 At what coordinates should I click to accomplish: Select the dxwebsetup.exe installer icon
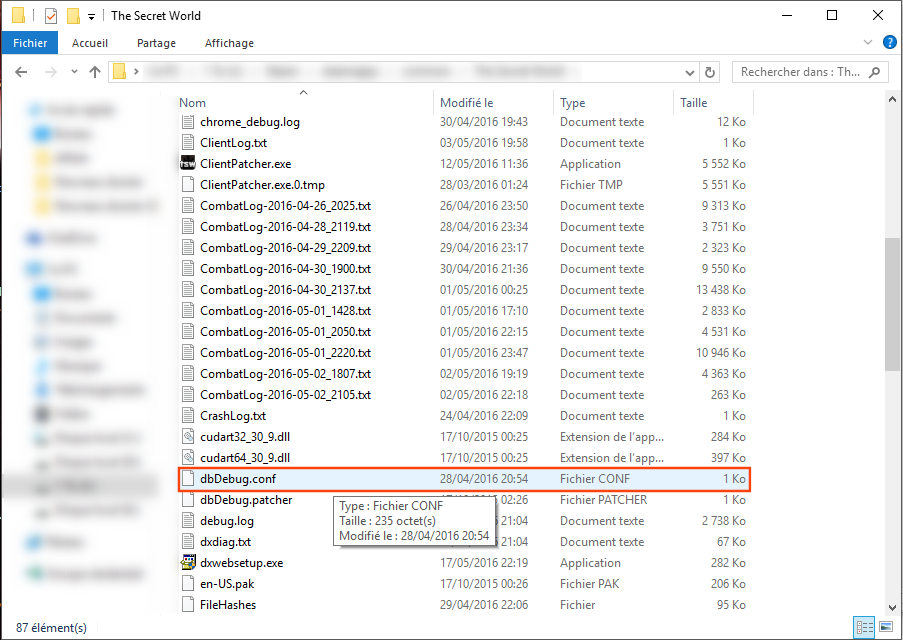[x=188, y=563]
